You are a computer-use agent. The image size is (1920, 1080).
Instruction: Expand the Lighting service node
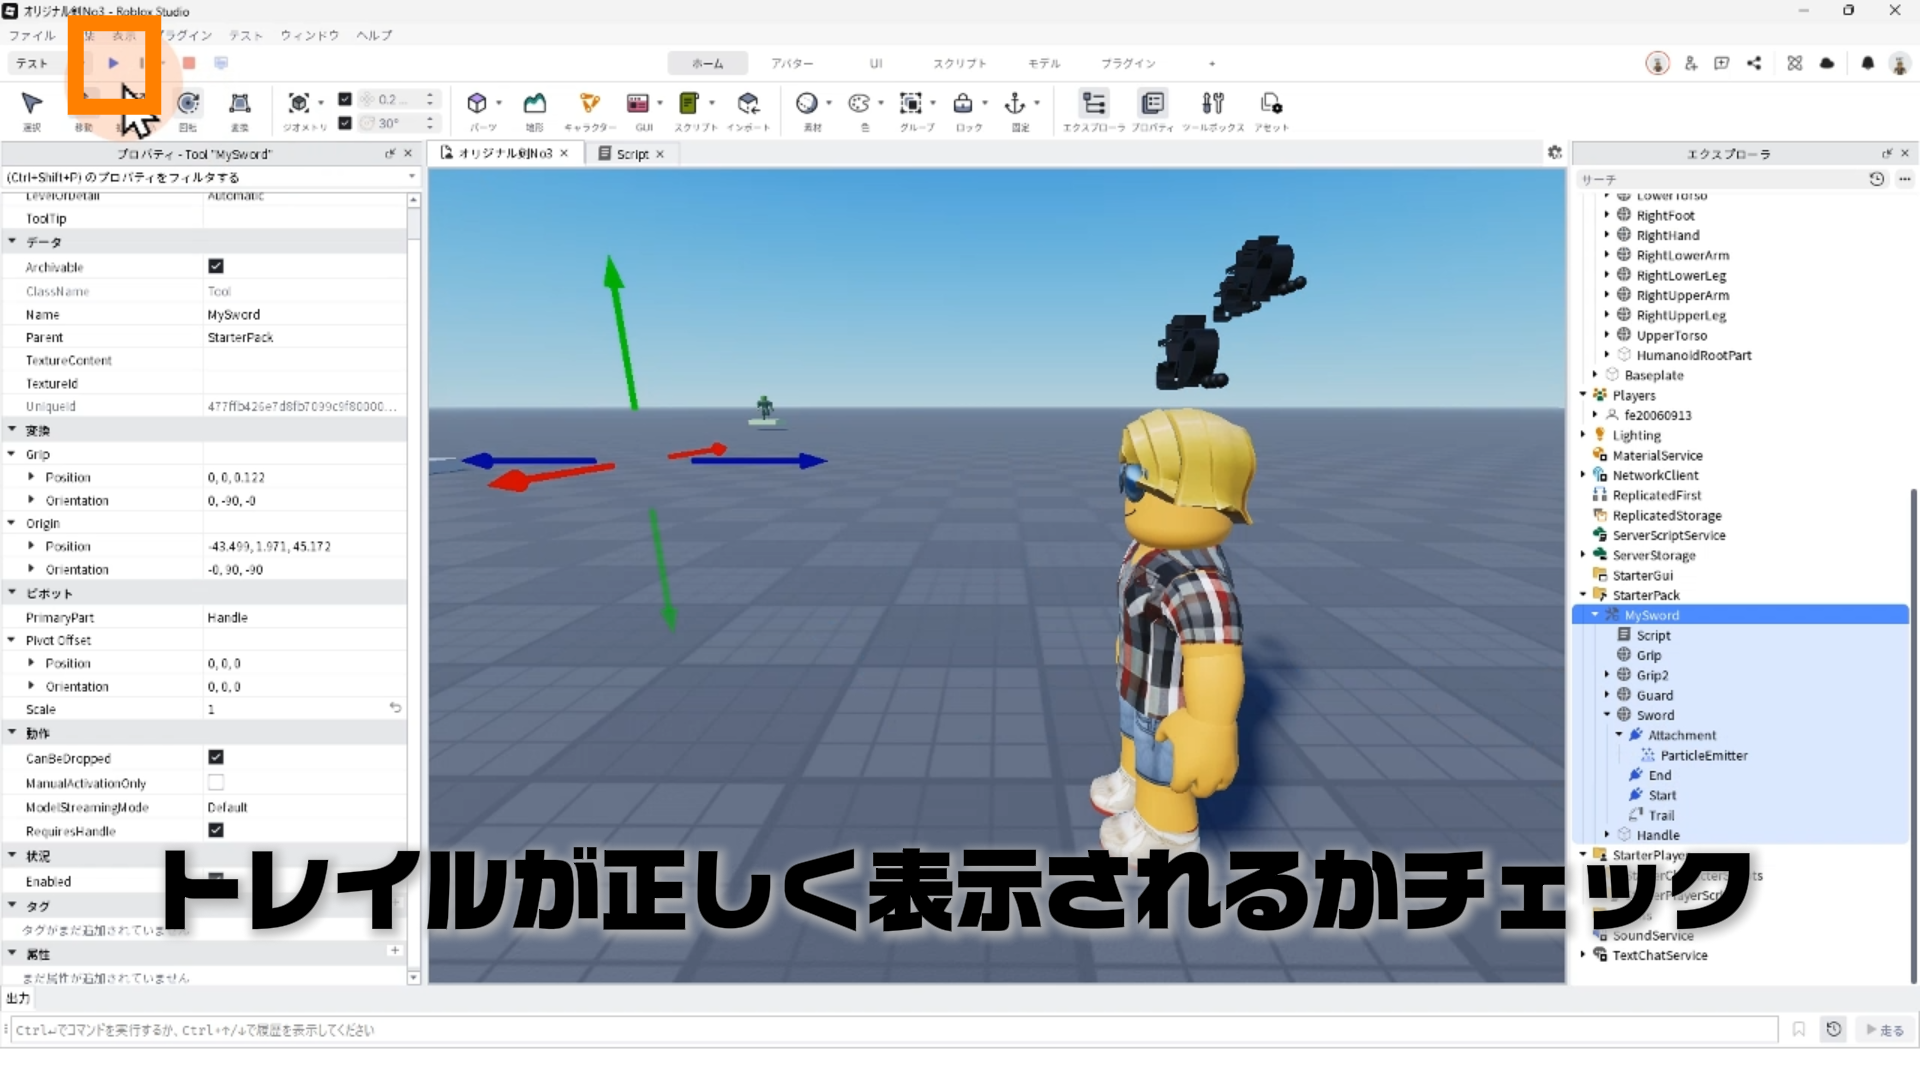coord(1583,435)
